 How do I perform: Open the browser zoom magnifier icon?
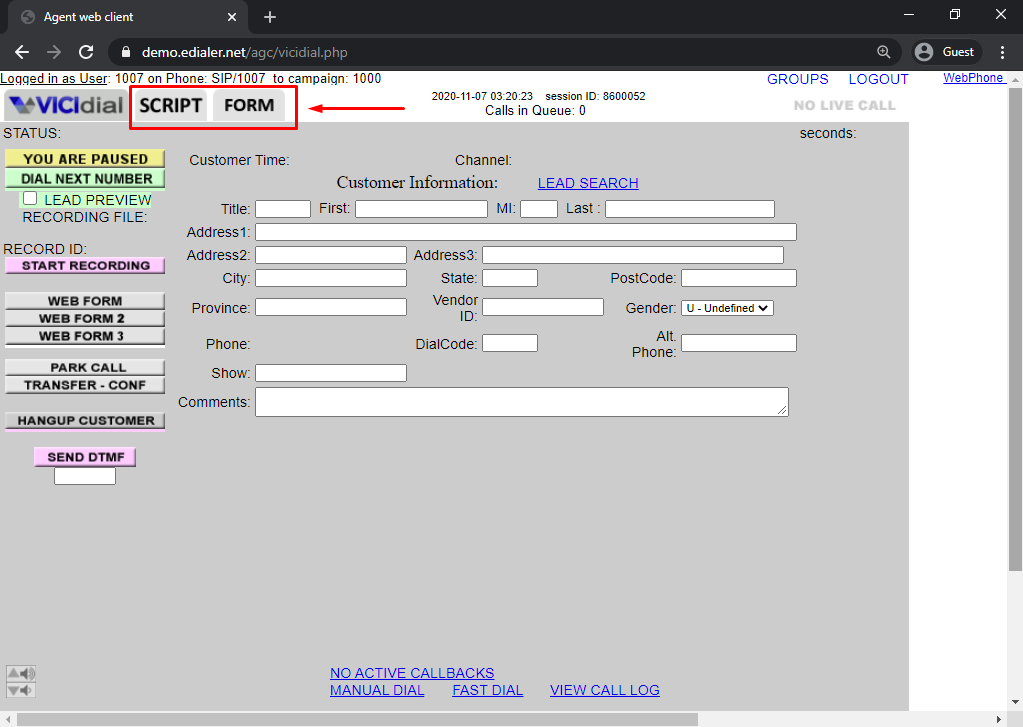(883, 52)
